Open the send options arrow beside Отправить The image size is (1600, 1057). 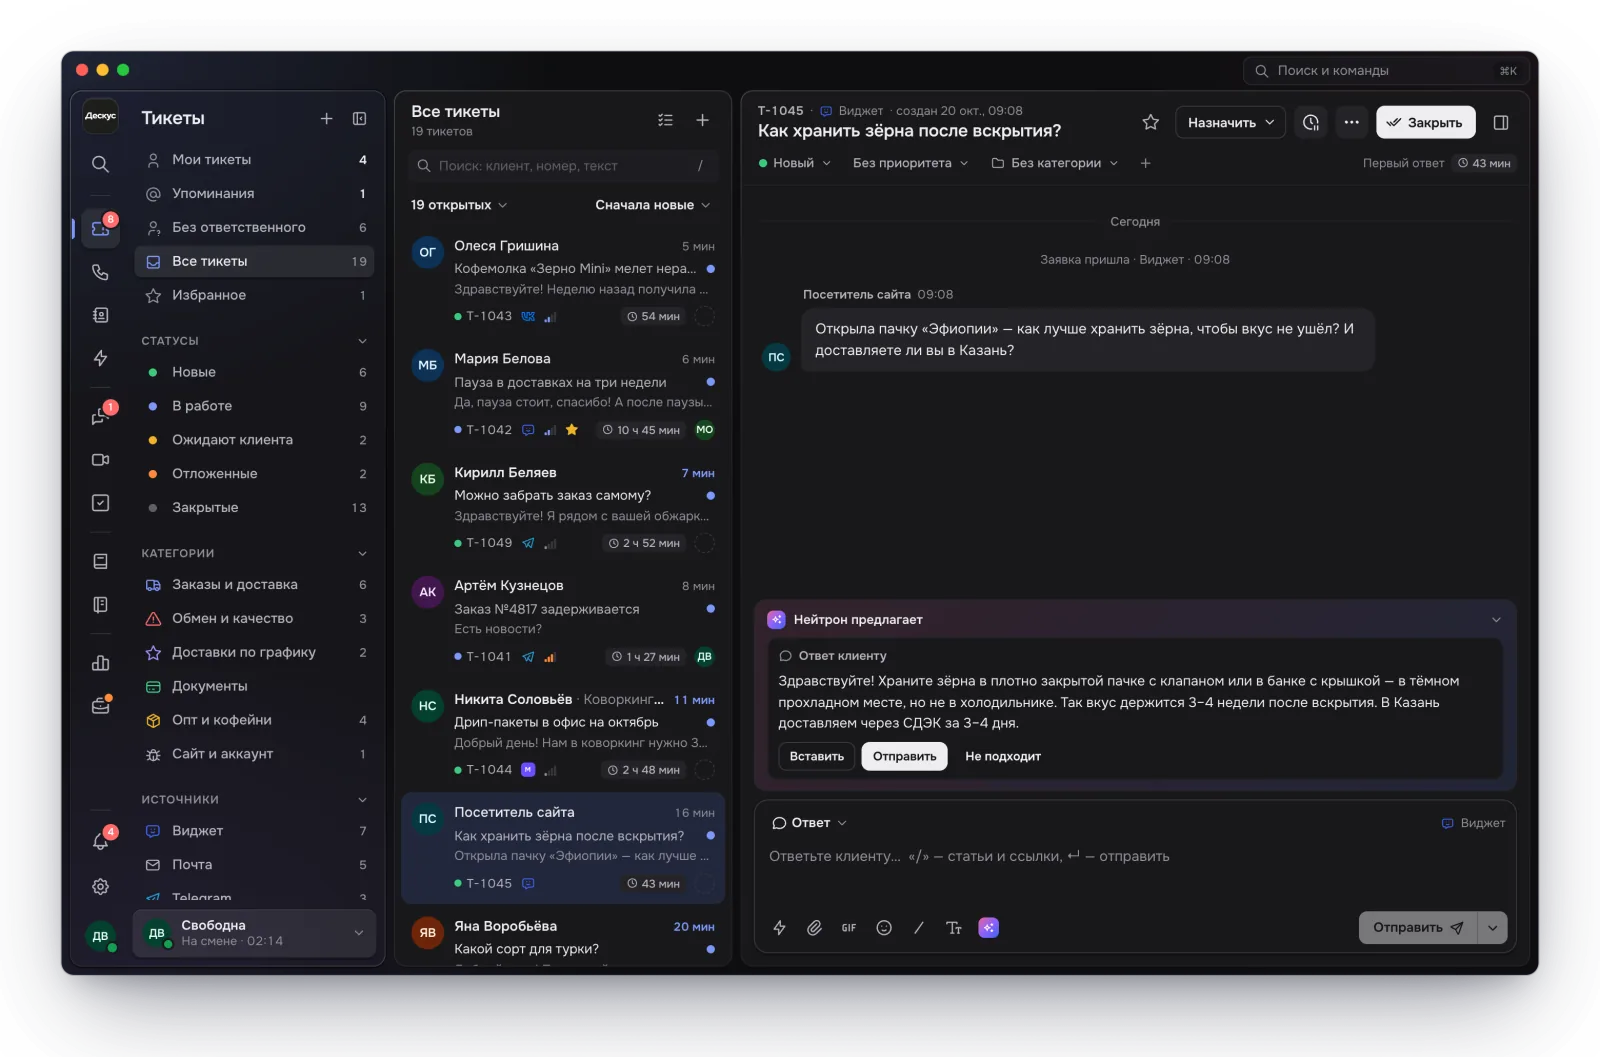point(1492,928)
